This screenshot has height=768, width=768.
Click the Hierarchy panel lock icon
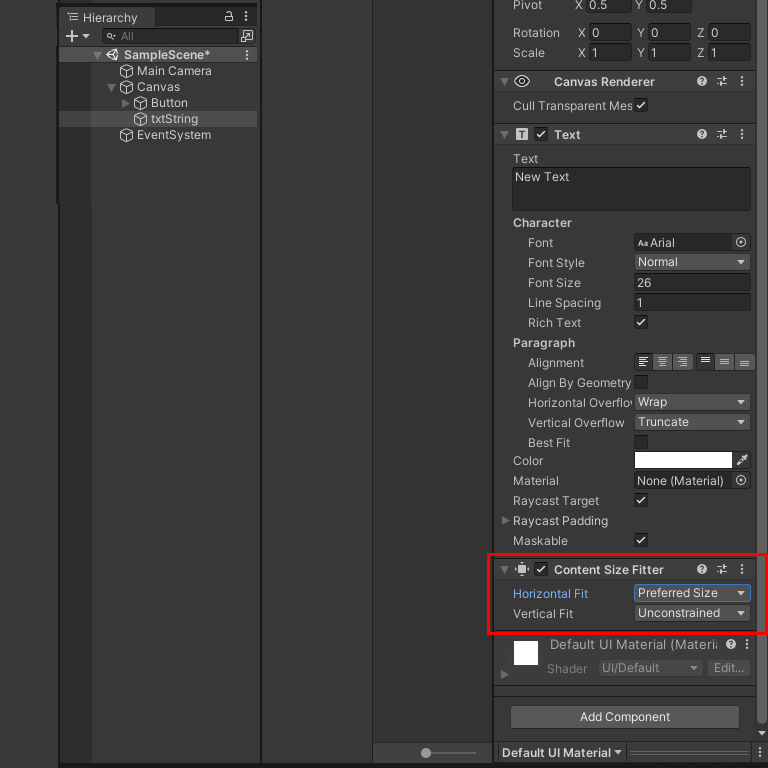click(229, 16)
